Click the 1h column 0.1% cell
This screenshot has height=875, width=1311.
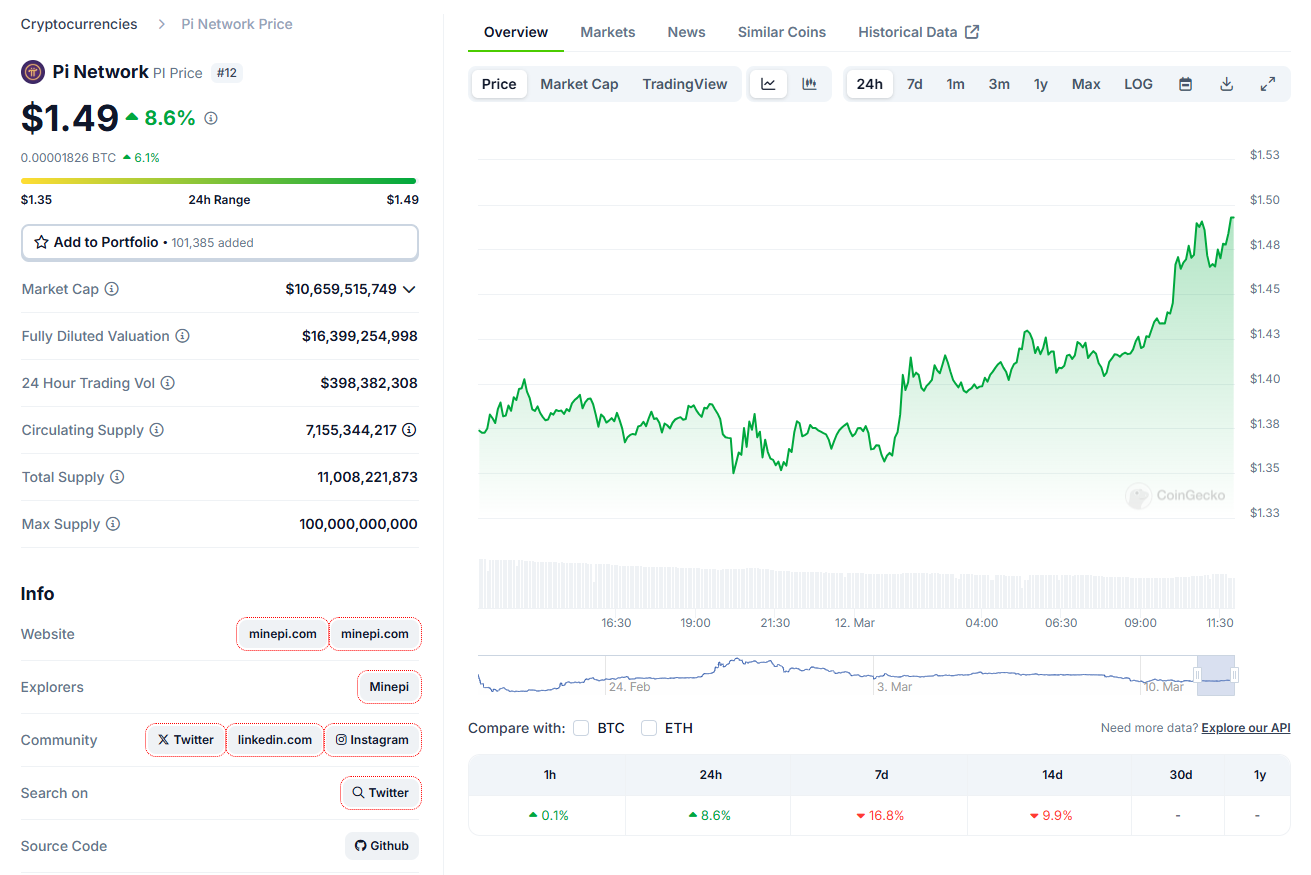point(548,815)
